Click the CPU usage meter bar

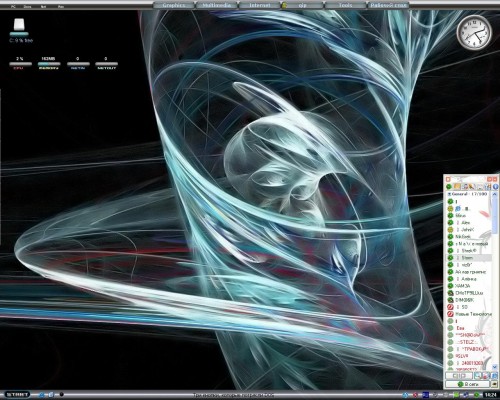point(20,64)
